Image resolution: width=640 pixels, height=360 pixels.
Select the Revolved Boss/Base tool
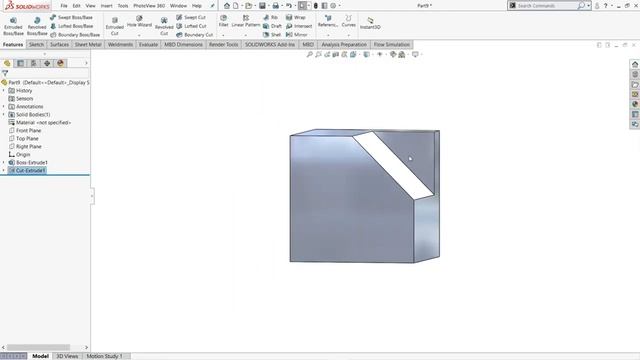click(37, 27)
